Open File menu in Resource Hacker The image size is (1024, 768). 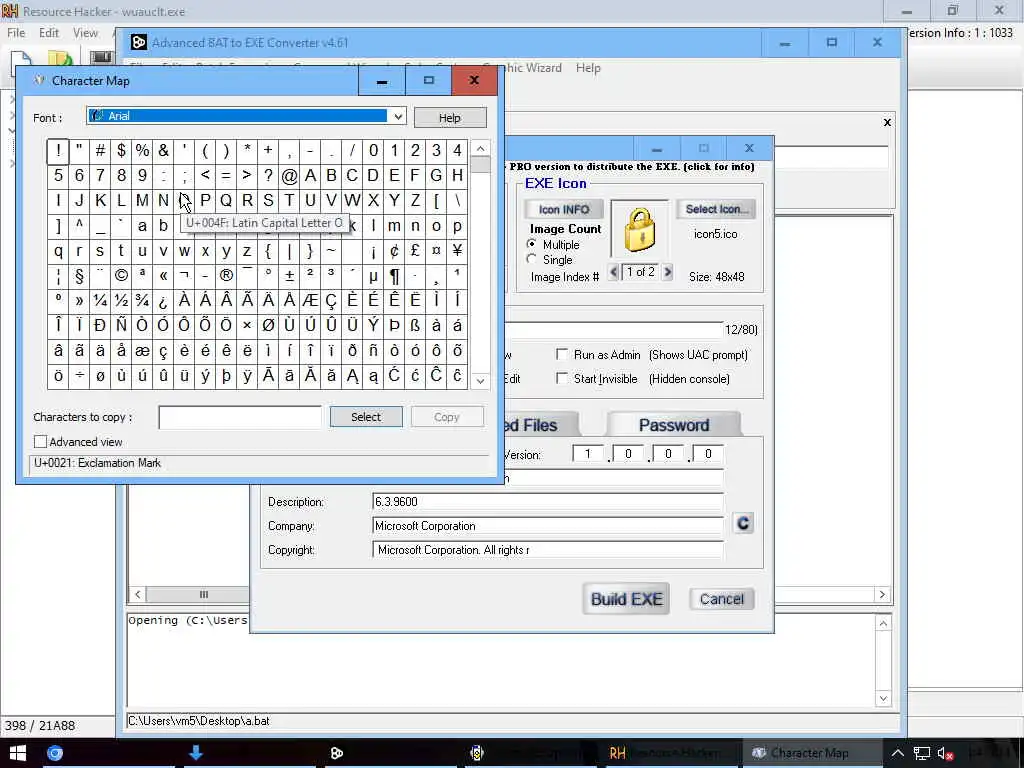[x=16, y=33]
